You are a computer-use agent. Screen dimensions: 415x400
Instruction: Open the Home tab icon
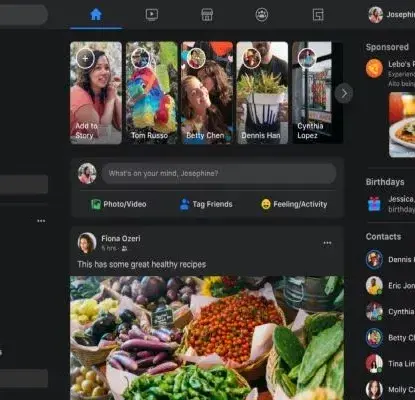click(x=96, y=15)
